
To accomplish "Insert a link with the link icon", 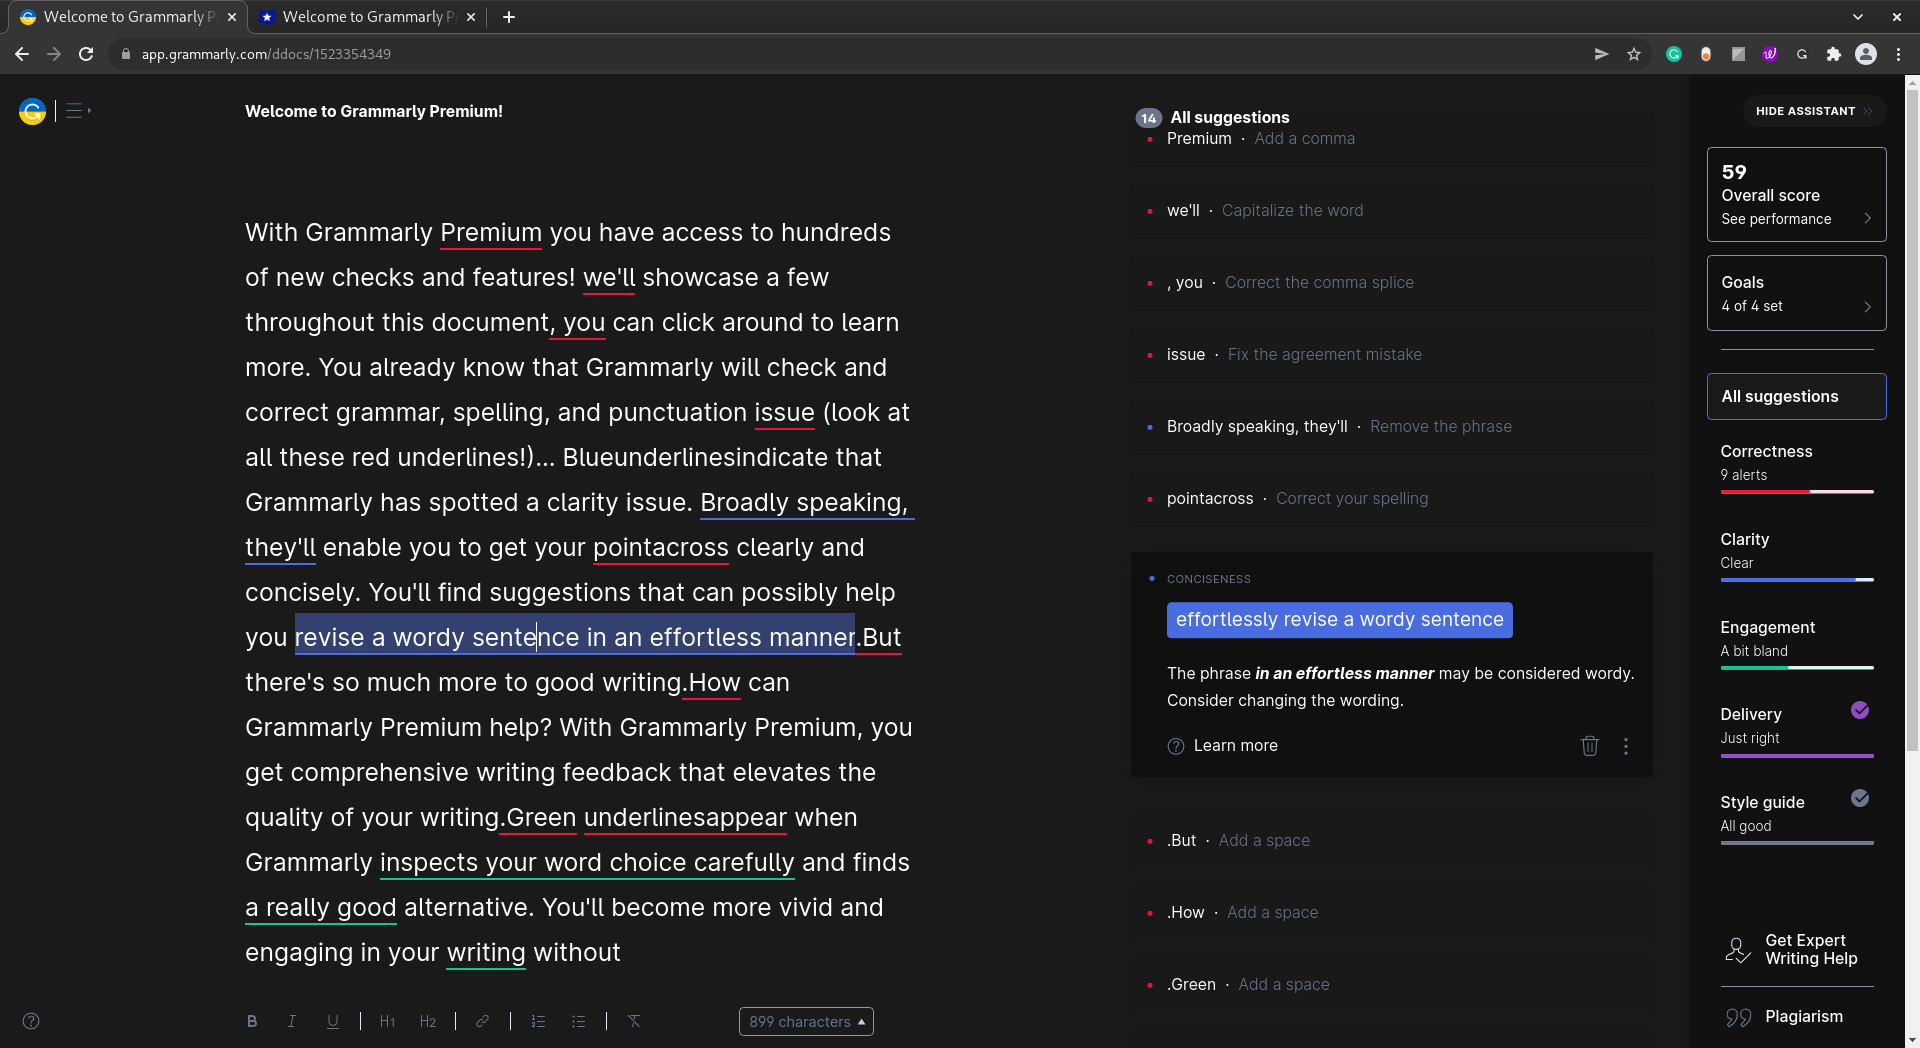I will click(482, 1021).
